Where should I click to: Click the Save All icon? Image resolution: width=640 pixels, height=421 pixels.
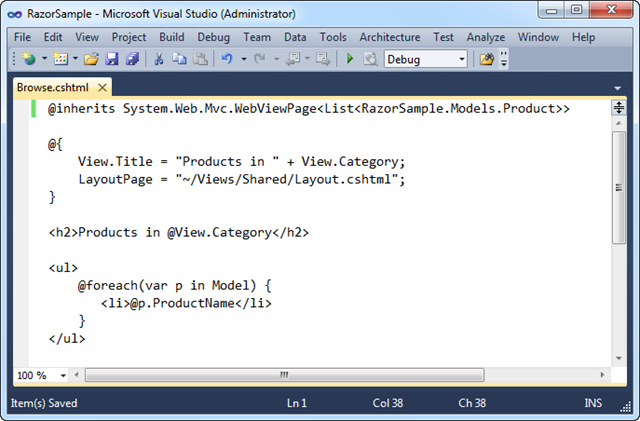click(x=132, y=59)
